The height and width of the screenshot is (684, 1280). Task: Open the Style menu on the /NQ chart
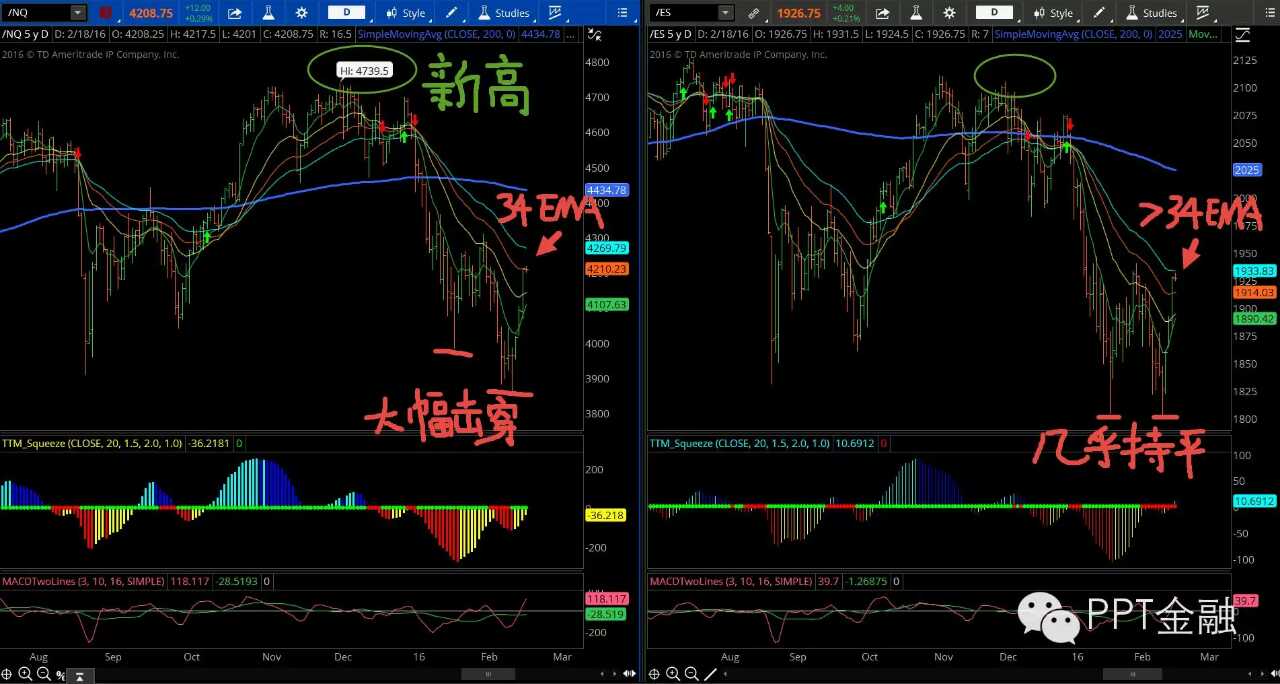tap(406, 13)
